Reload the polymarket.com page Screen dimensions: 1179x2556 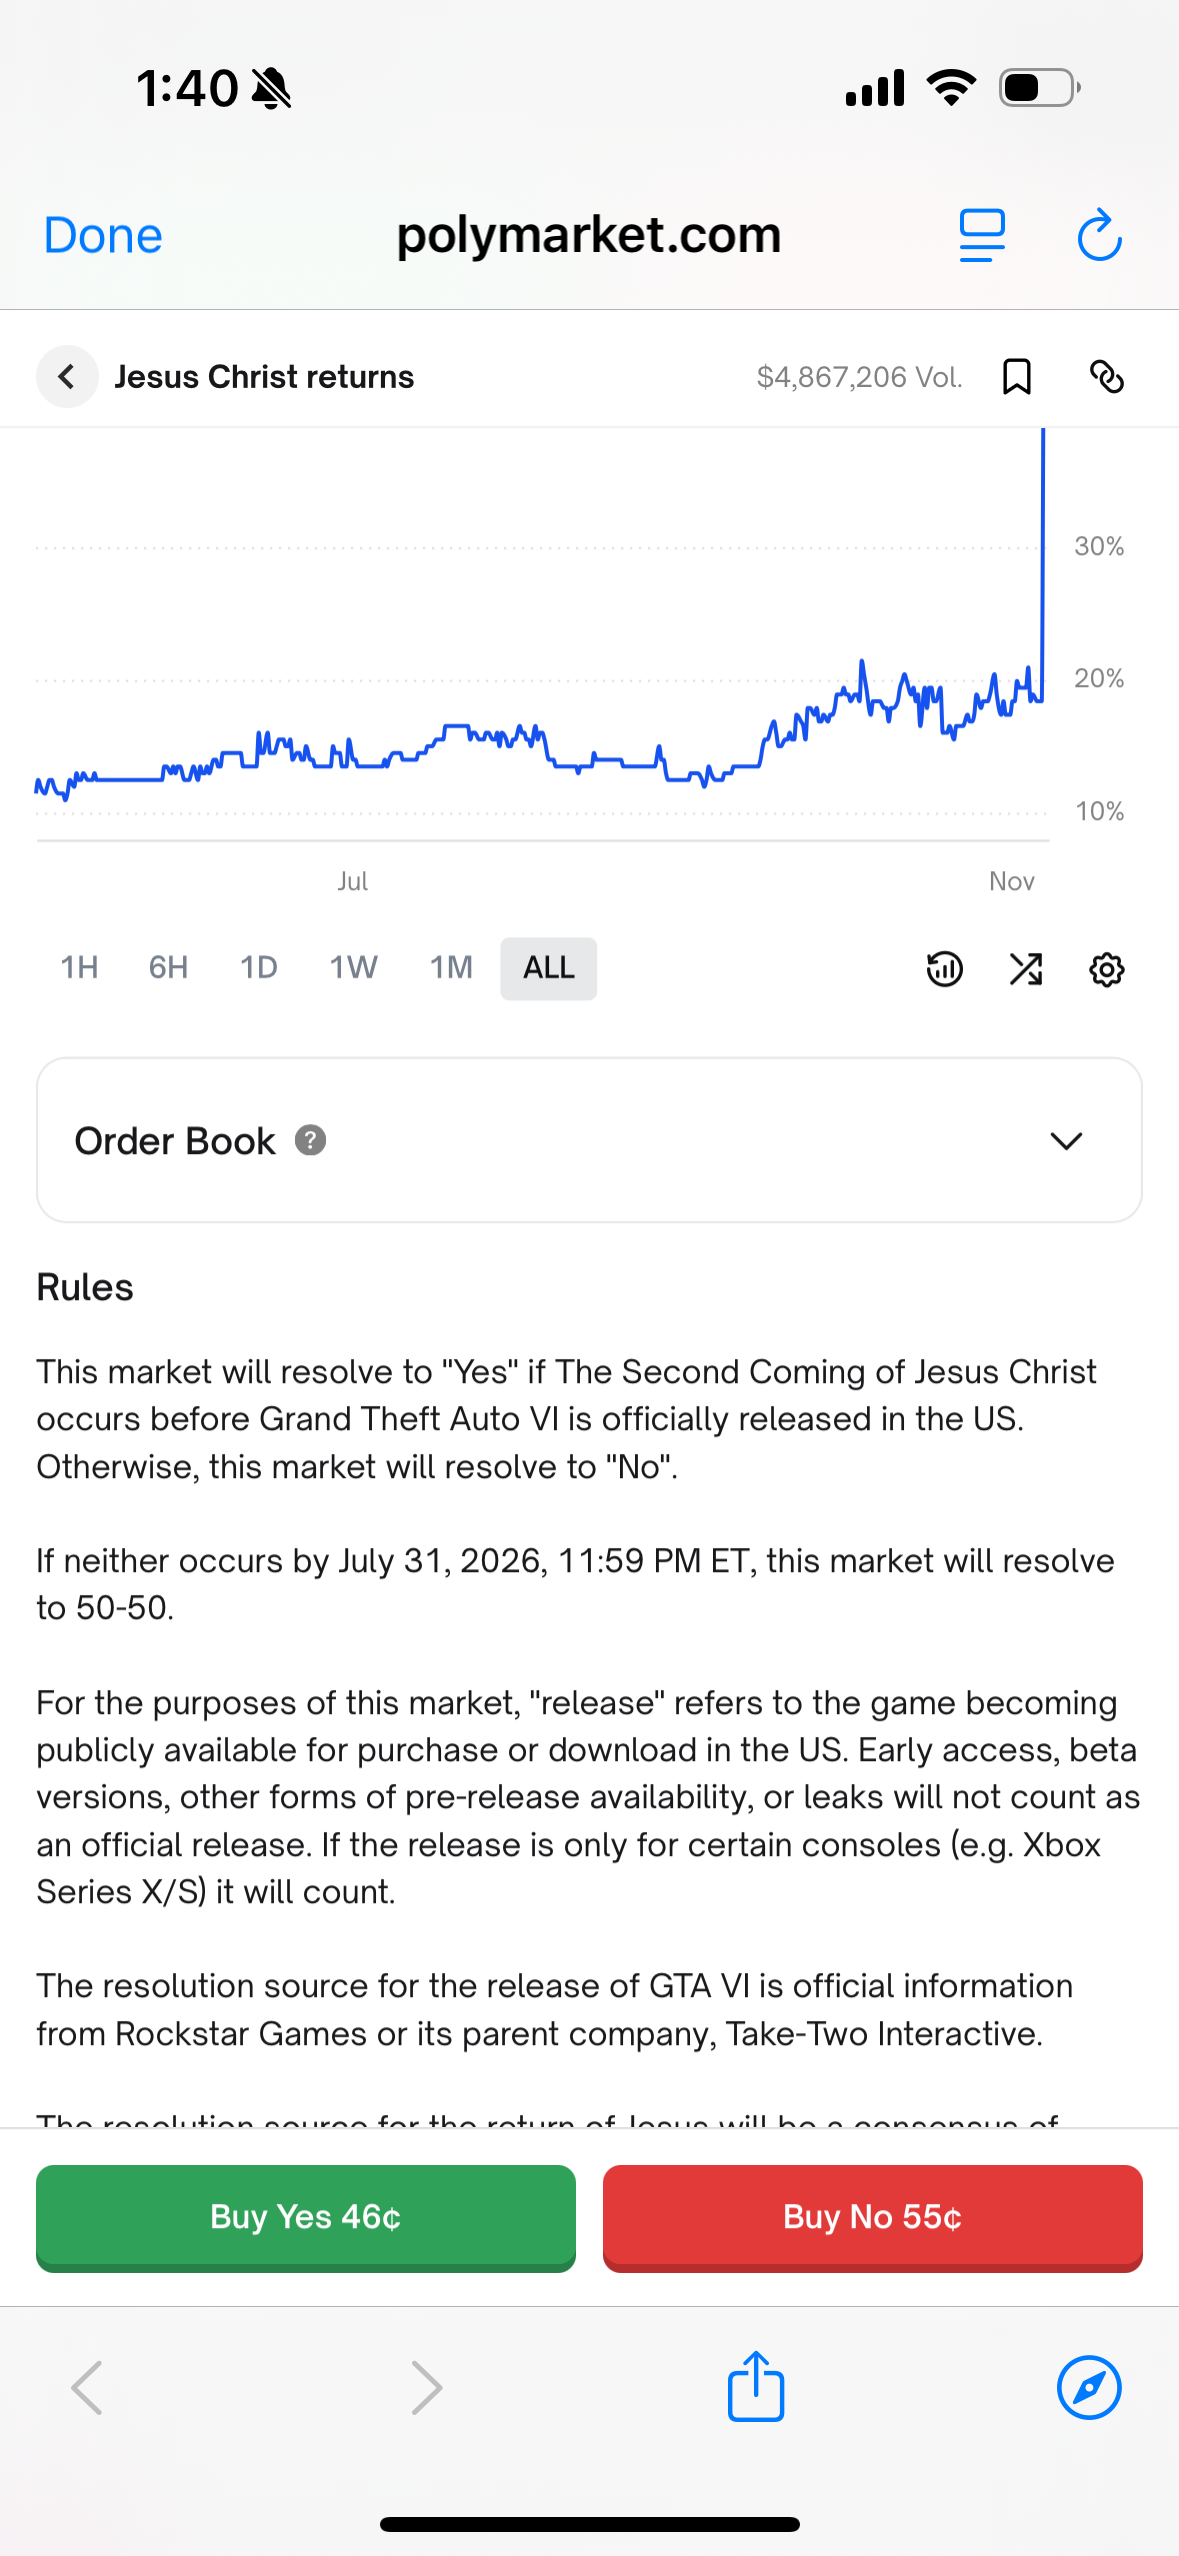tap(1099, 236)
